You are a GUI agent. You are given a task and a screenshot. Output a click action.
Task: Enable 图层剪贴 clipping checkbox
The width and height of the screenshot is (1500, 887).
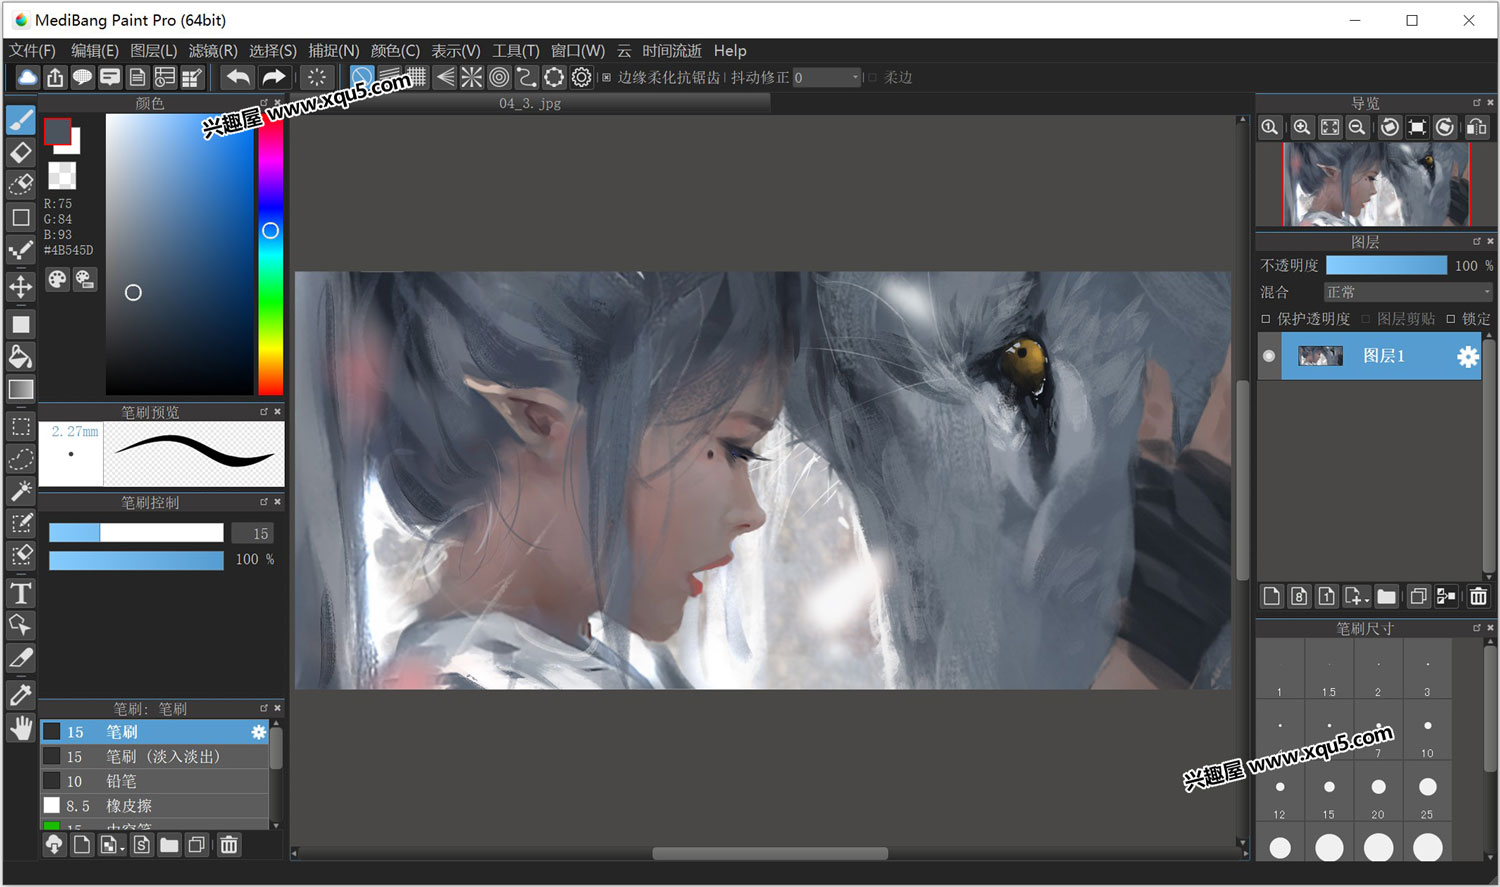click(1365, 319)
